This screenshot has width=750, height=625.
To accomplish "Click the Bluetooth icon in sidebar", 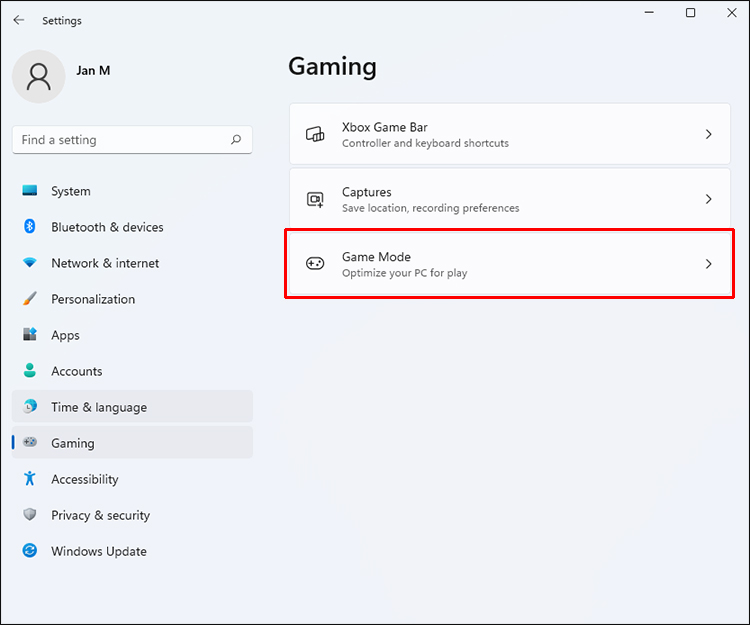I will (x=30, y=226).
